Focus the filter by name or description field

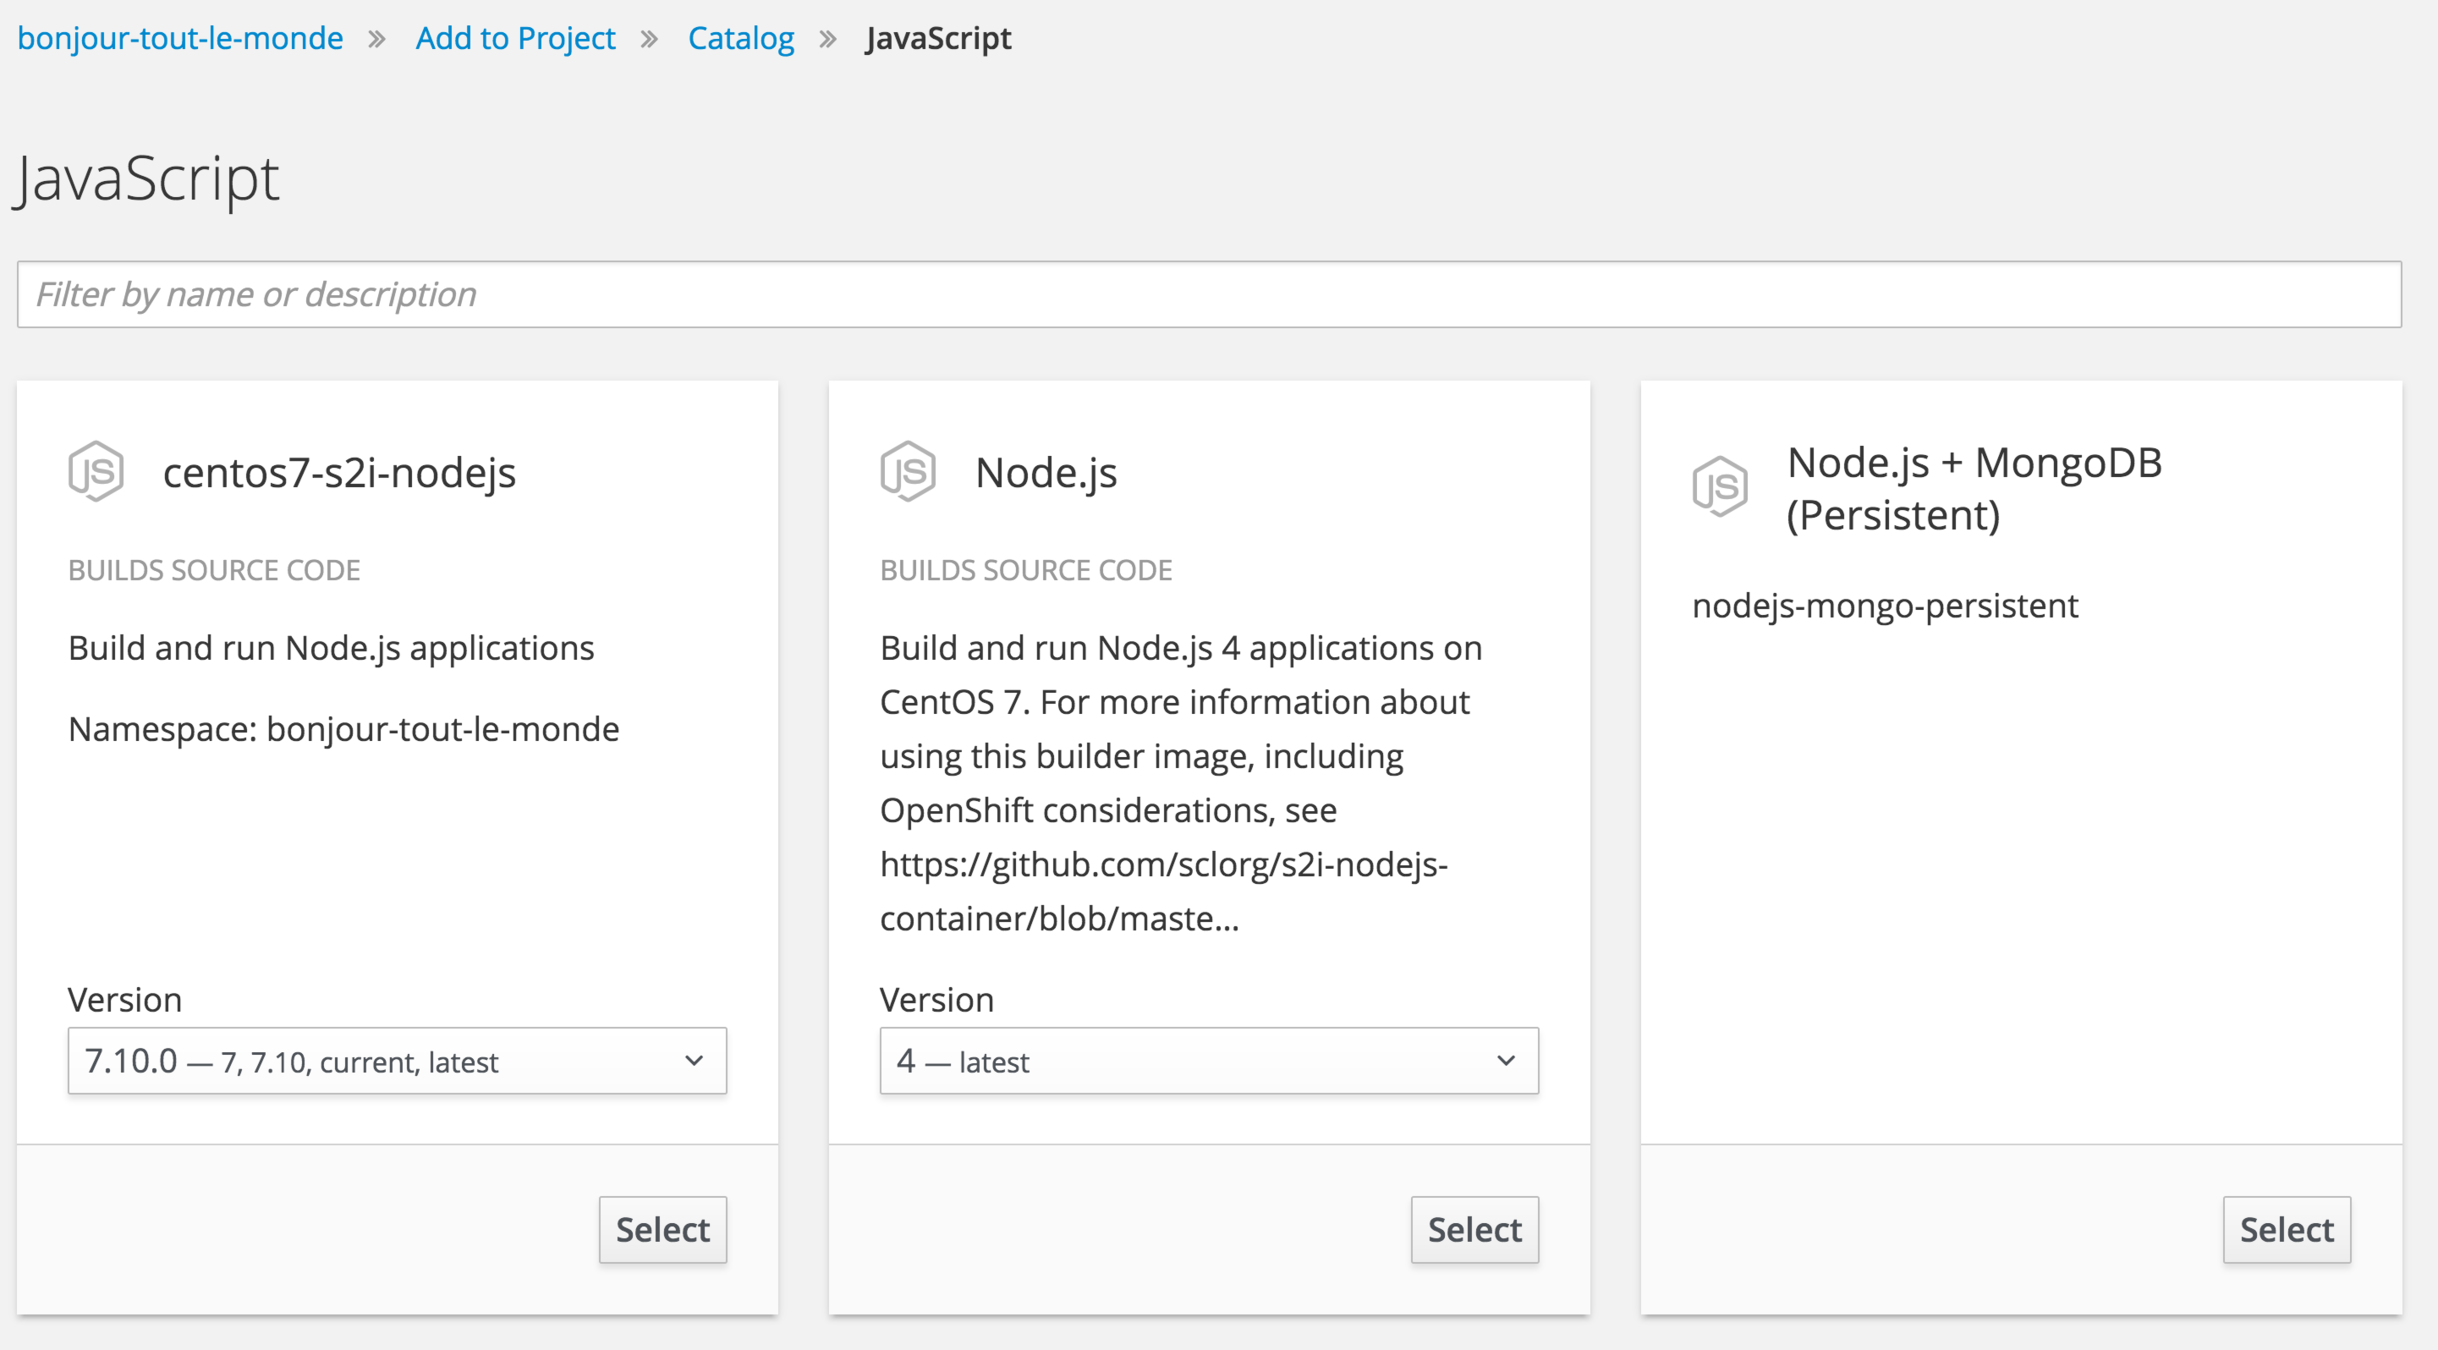point(1208,294)
